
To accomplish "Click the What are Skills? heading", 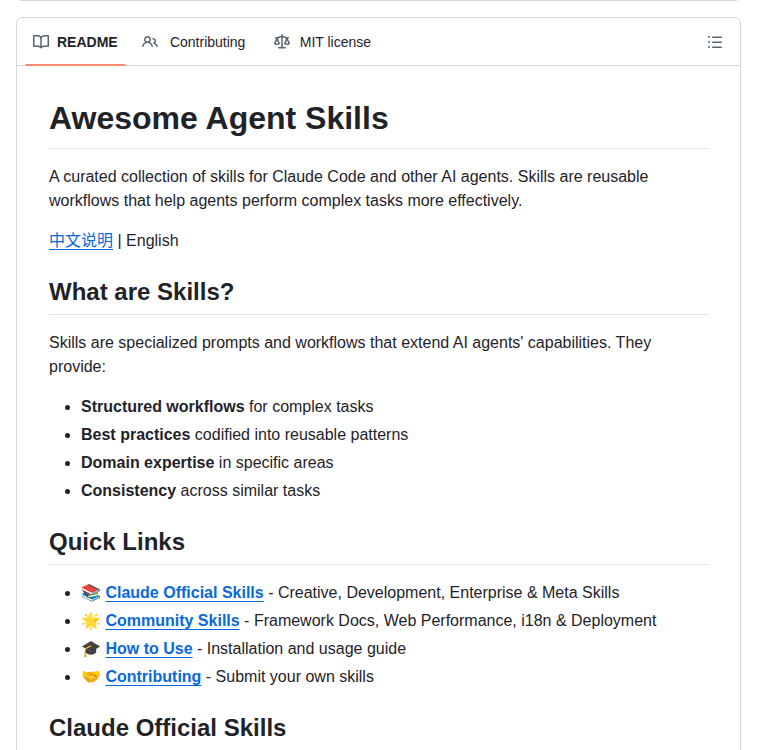I will tap(141, 292).
